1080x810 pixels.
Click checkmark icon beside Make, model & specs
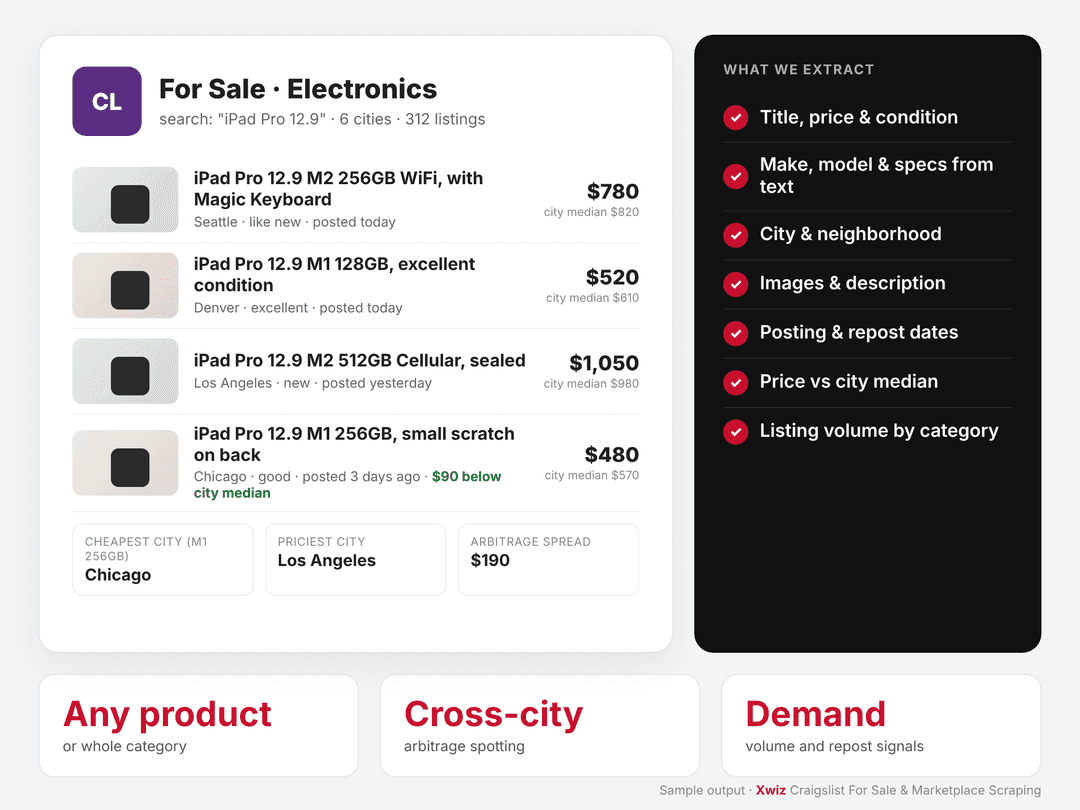[x=736, y=176]
